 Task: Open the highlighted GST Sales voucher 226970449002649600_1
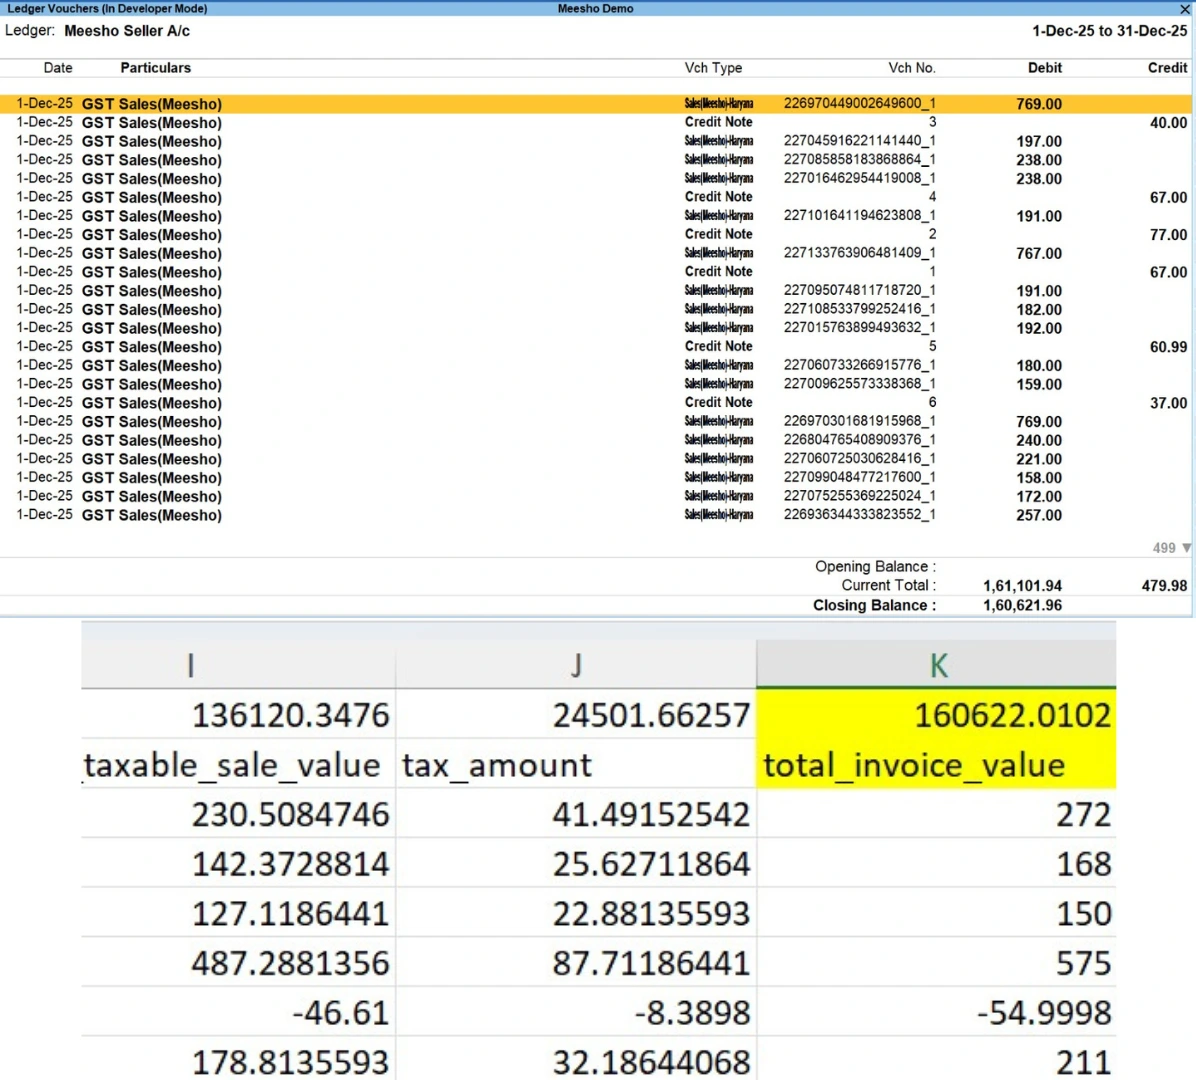[x=400, y=103]
